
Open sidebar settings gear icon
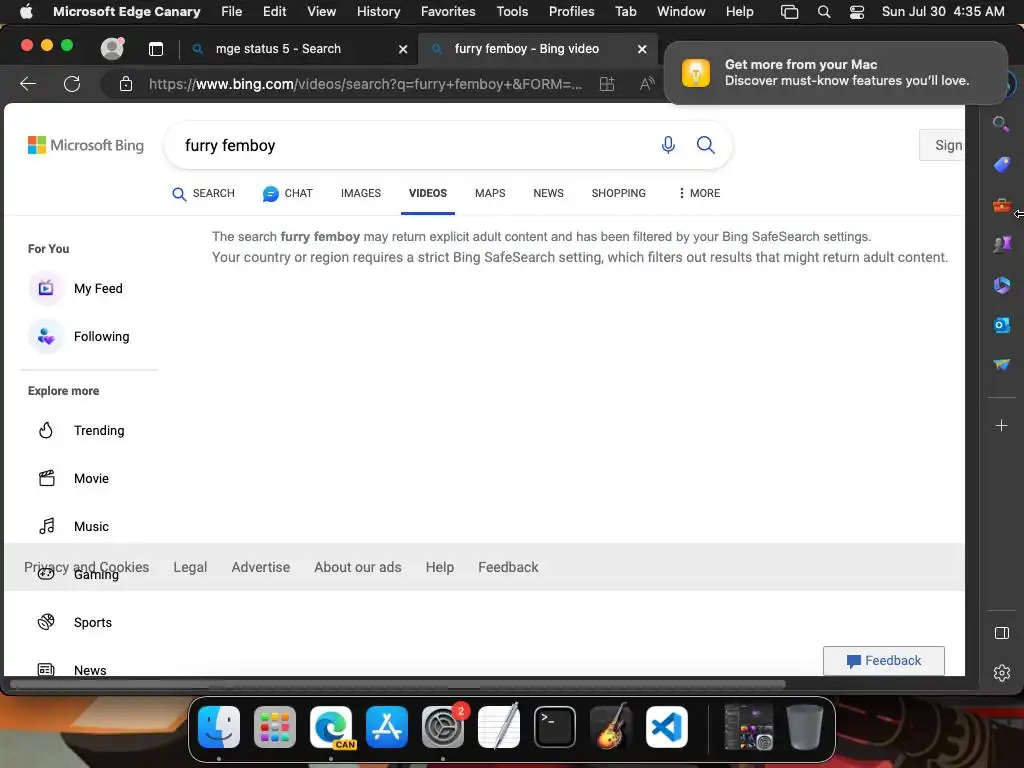(1001, 673)
